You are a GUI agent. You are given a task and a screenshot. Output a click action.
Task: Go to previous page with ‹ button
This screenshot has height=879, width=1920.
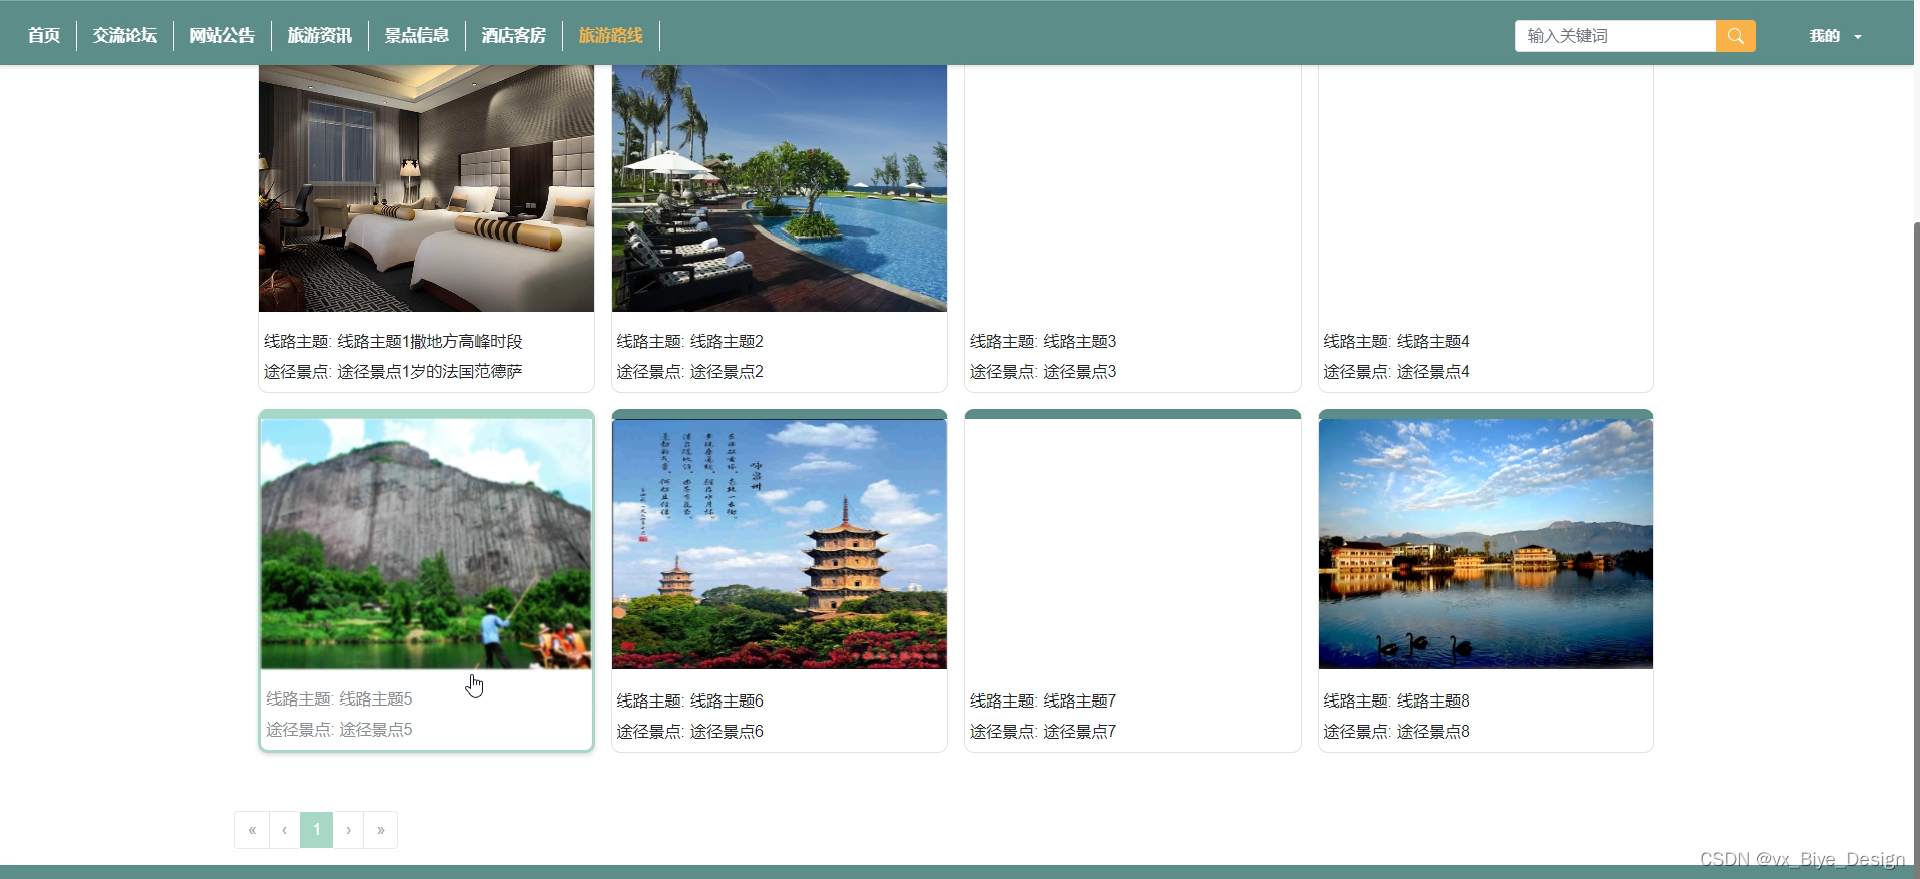[285, 830]
